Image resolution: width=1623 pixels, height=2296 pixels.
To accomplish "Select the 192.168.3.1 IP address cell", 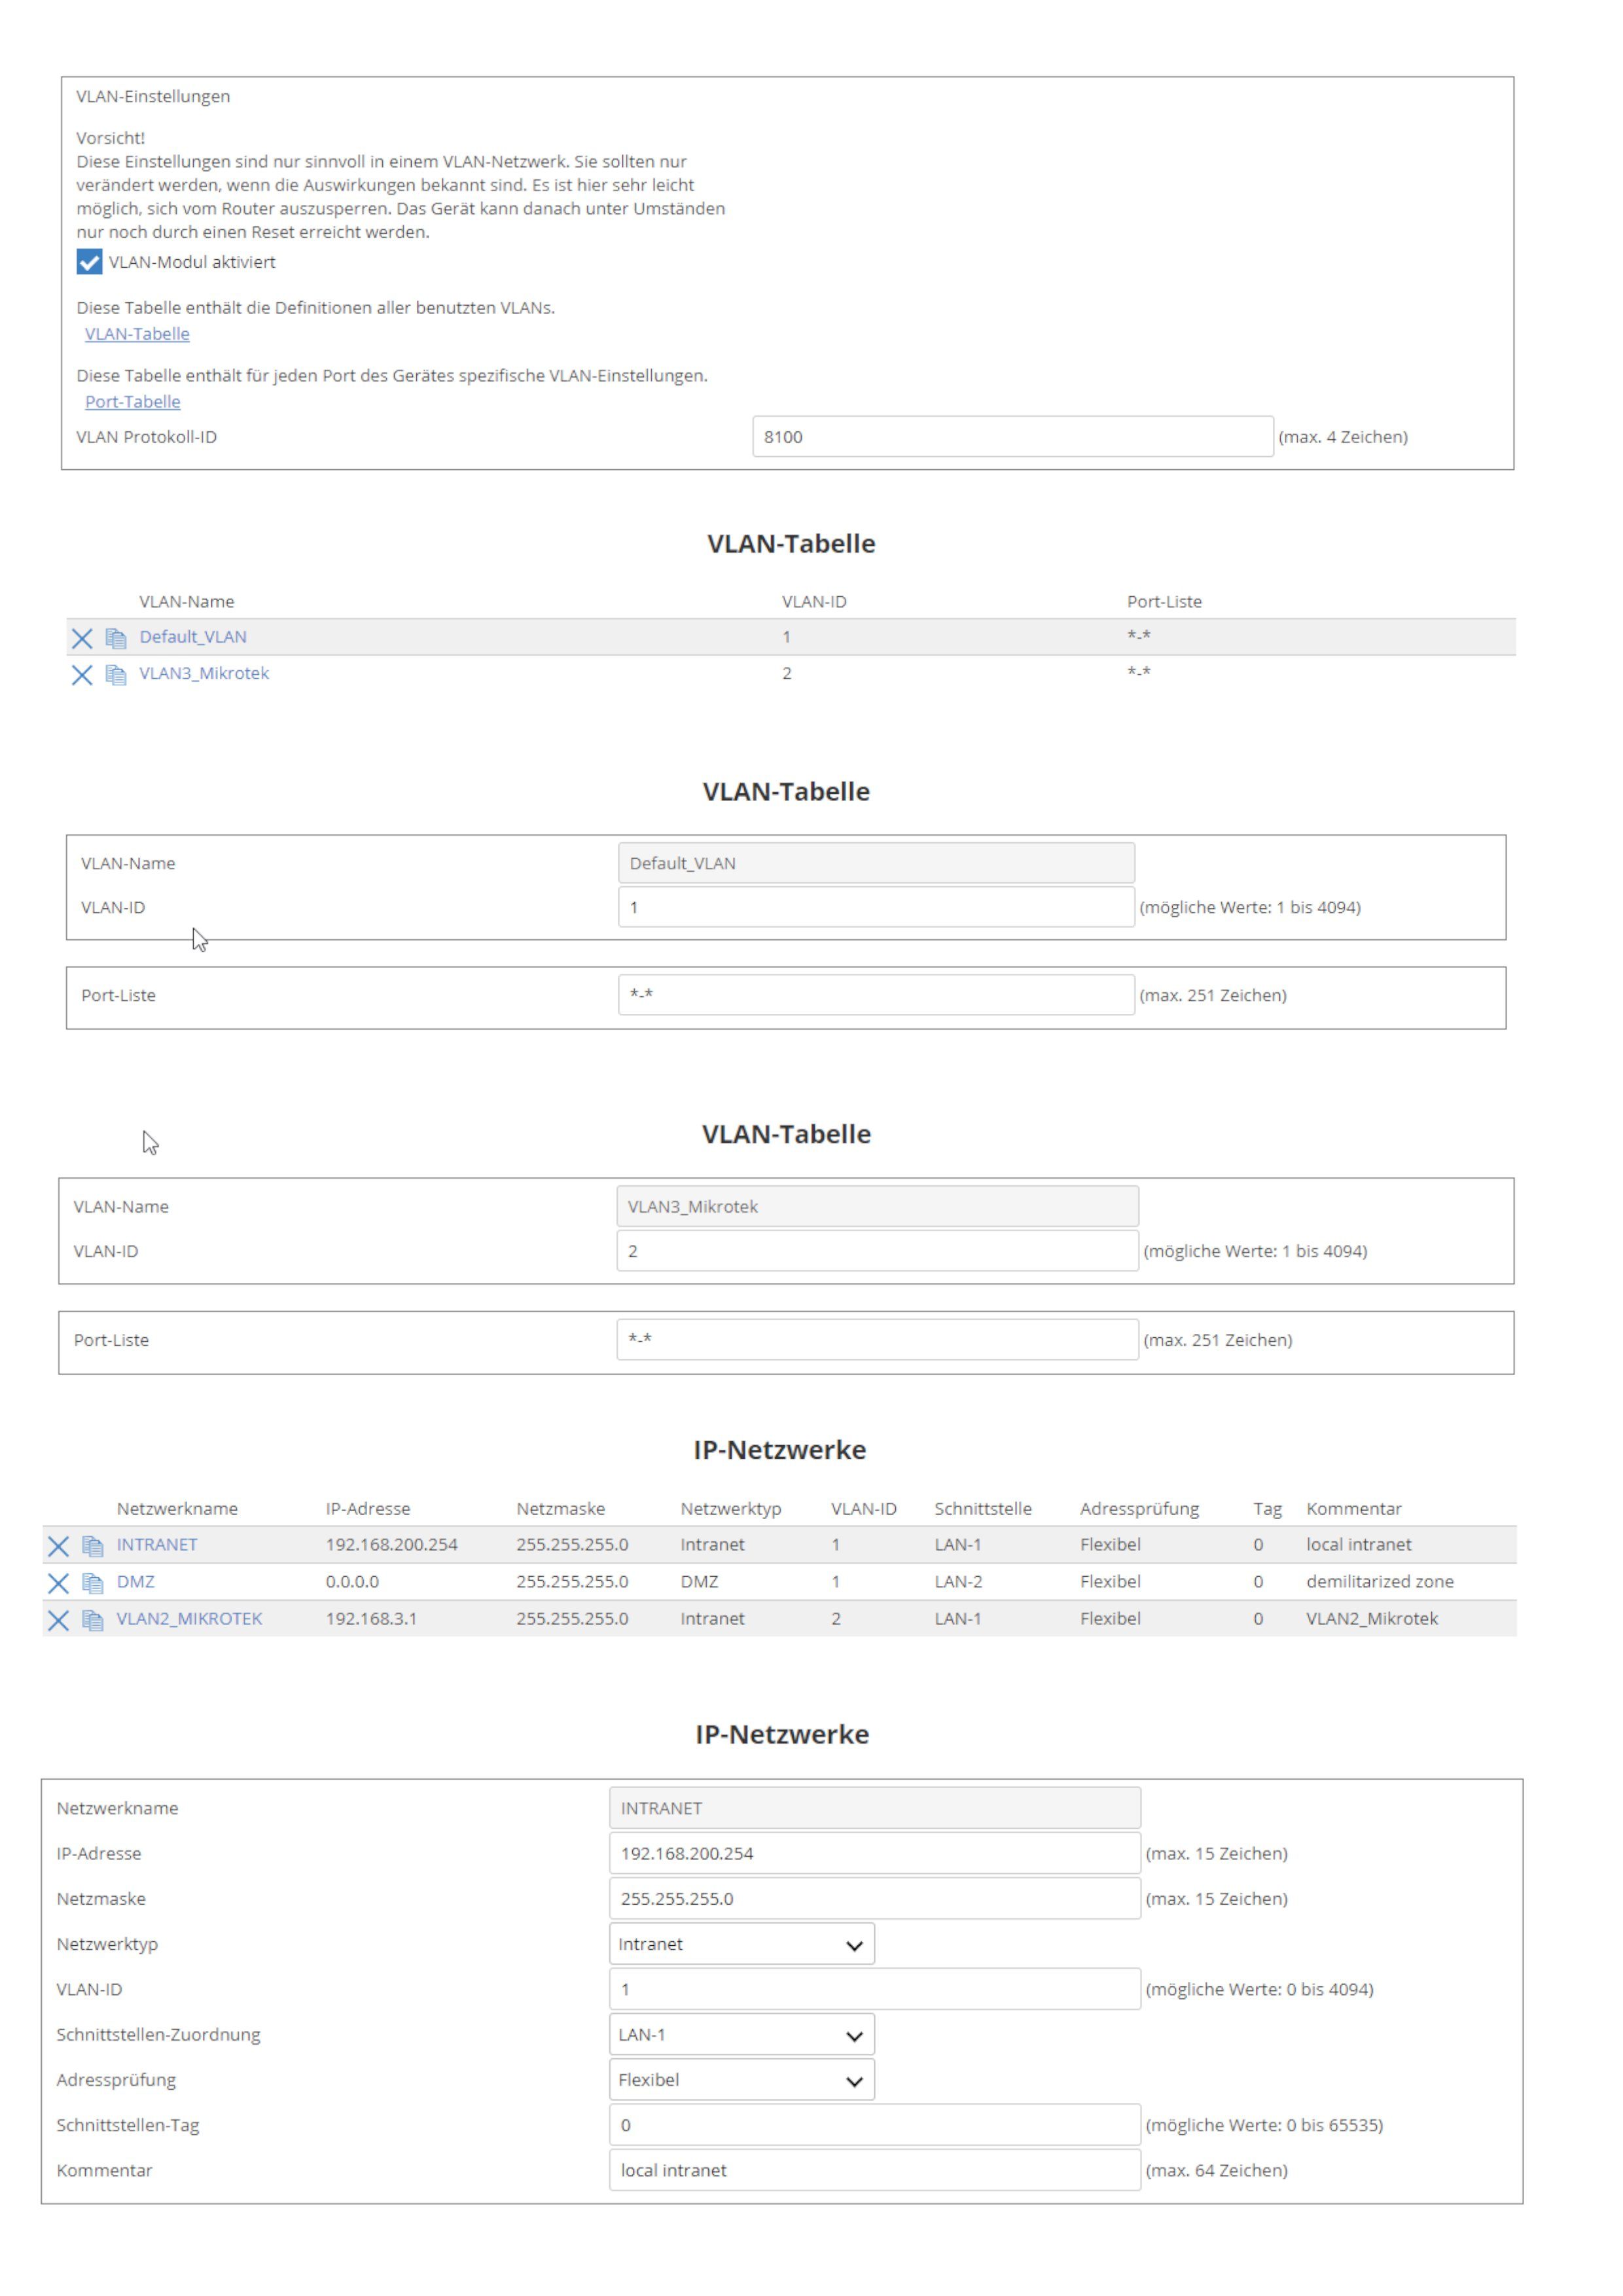I will tap(371, 1619).
